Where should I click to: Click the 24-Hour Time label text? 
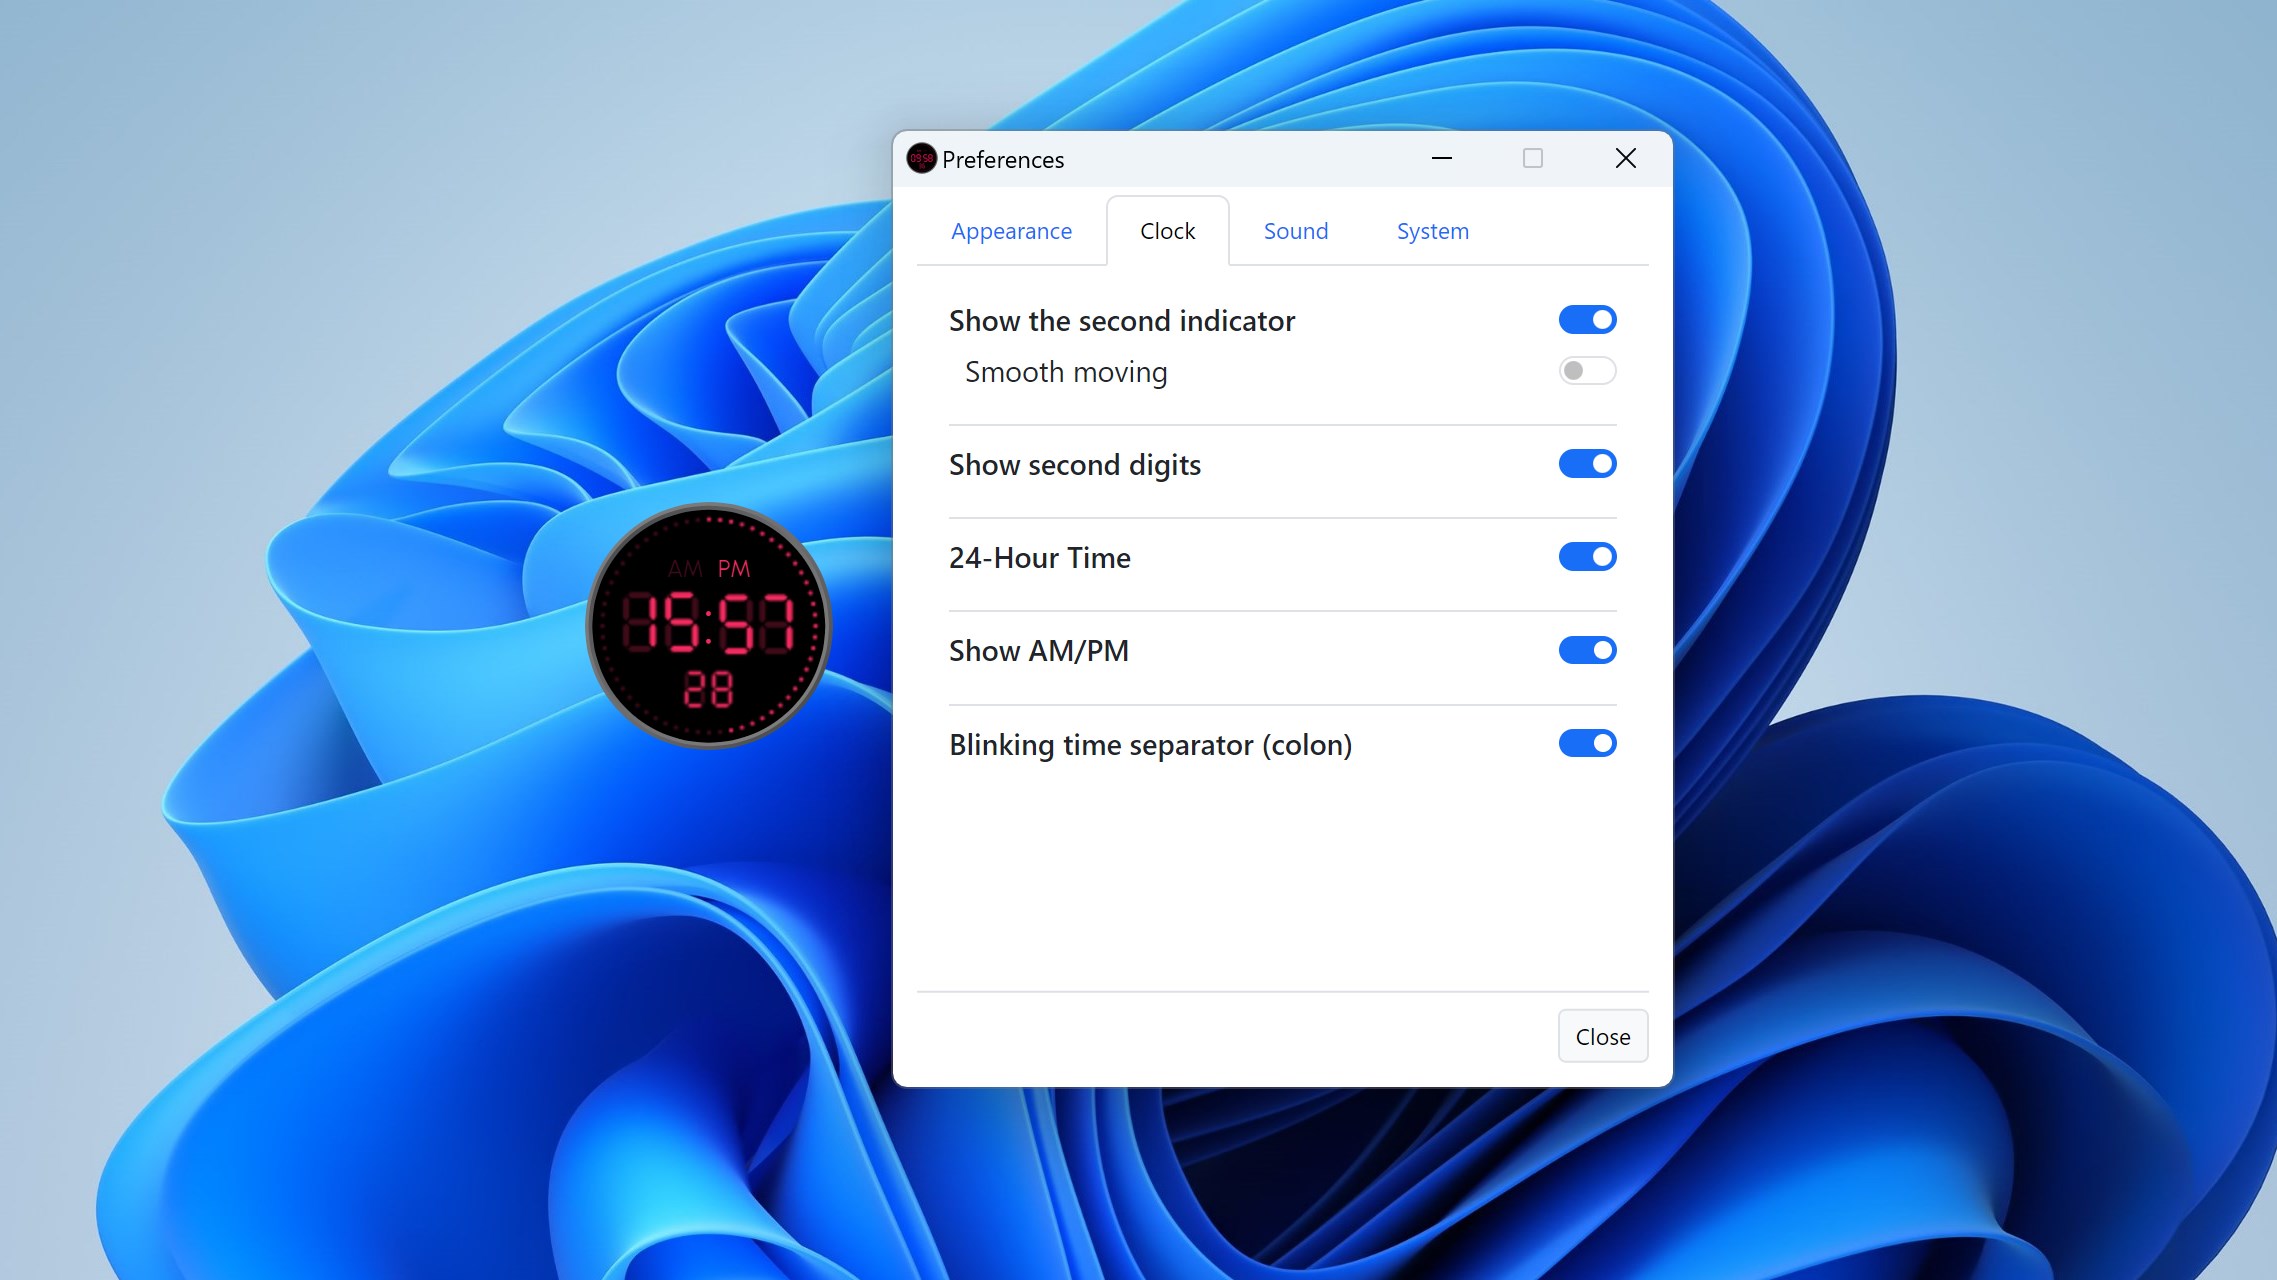pyautogui.click(x=1040, y=557)
